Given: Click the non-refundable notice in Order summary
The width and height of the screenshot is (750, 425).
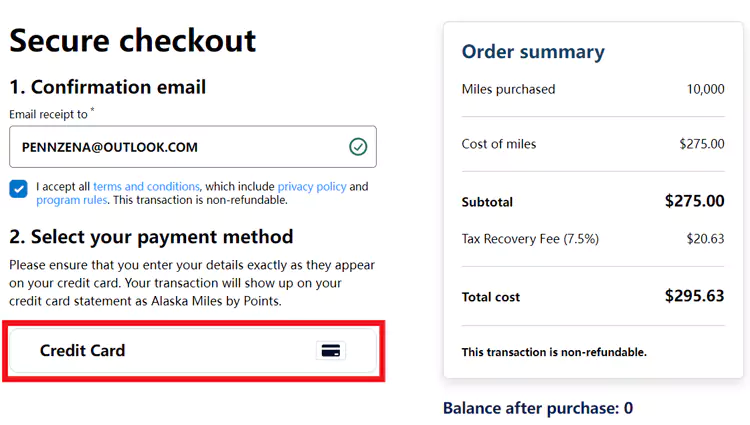Looking at the screenshot, I should point(554,352).
